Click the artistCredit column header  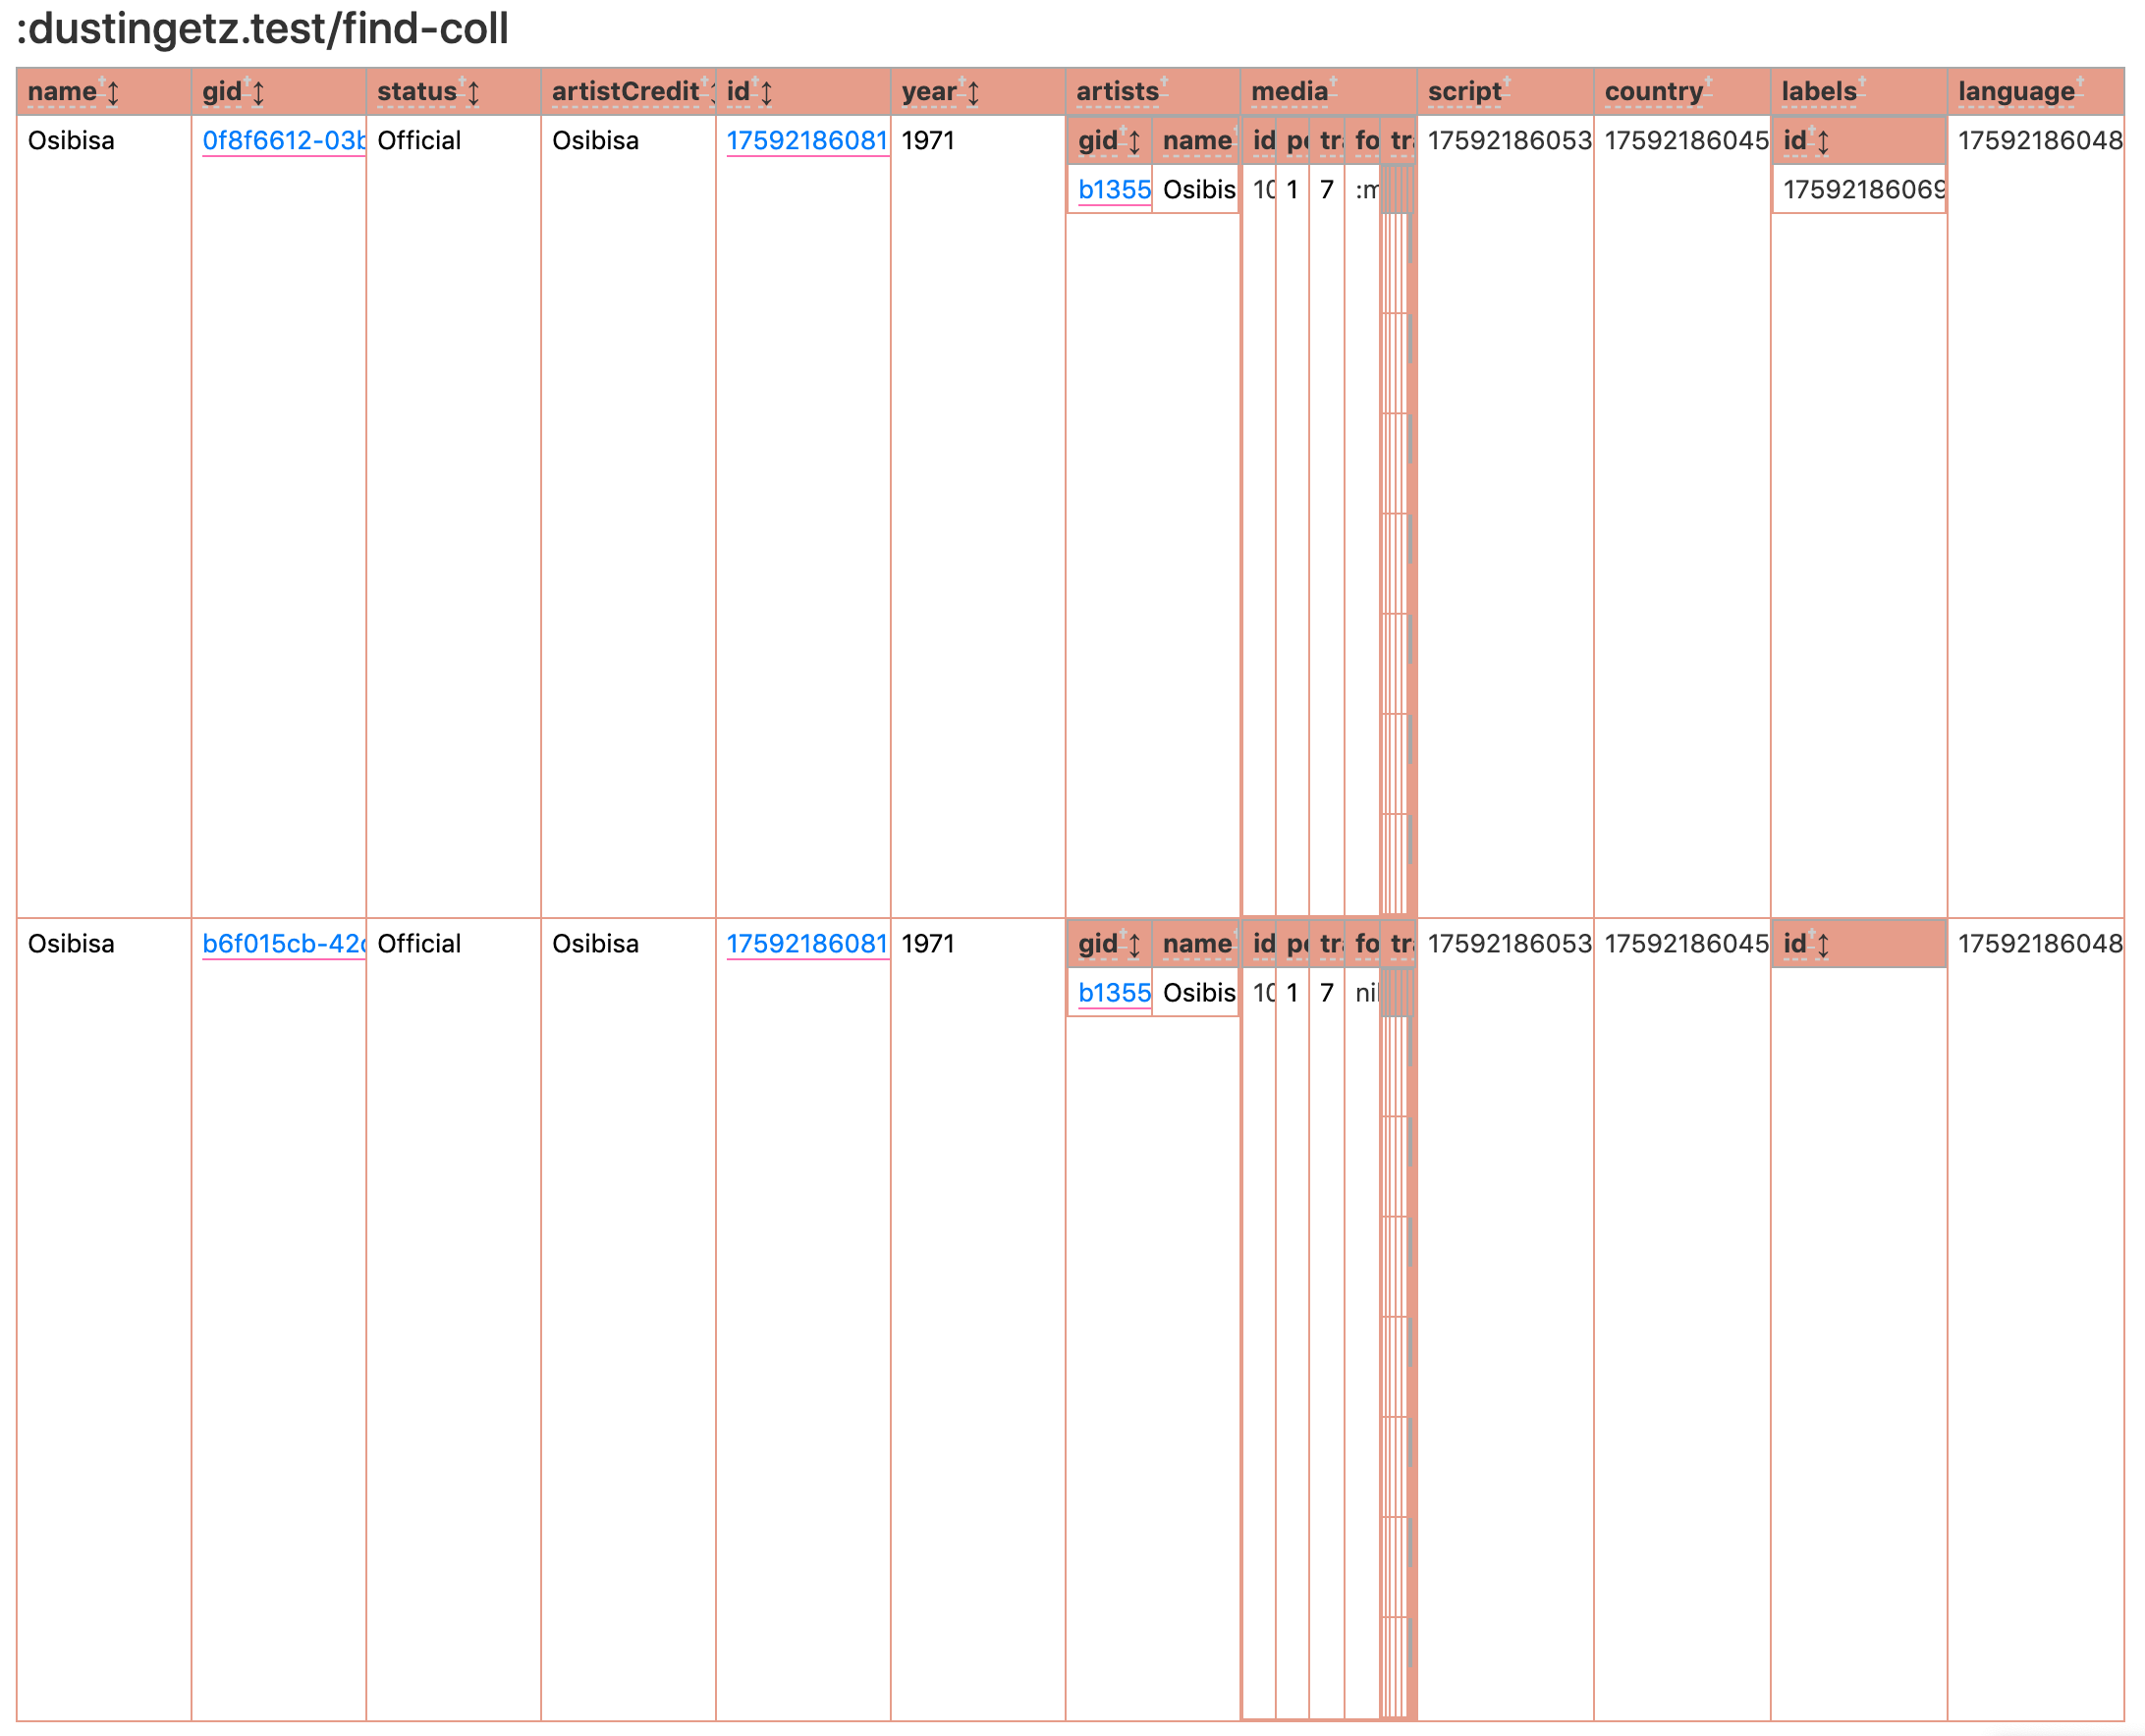(x=625, y=92)
